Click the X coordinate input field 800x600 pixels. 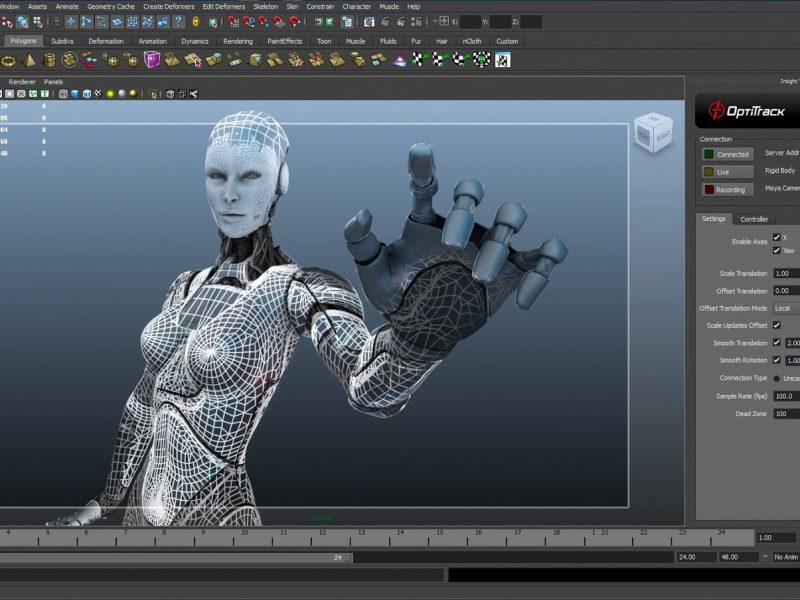click(470, 21)
